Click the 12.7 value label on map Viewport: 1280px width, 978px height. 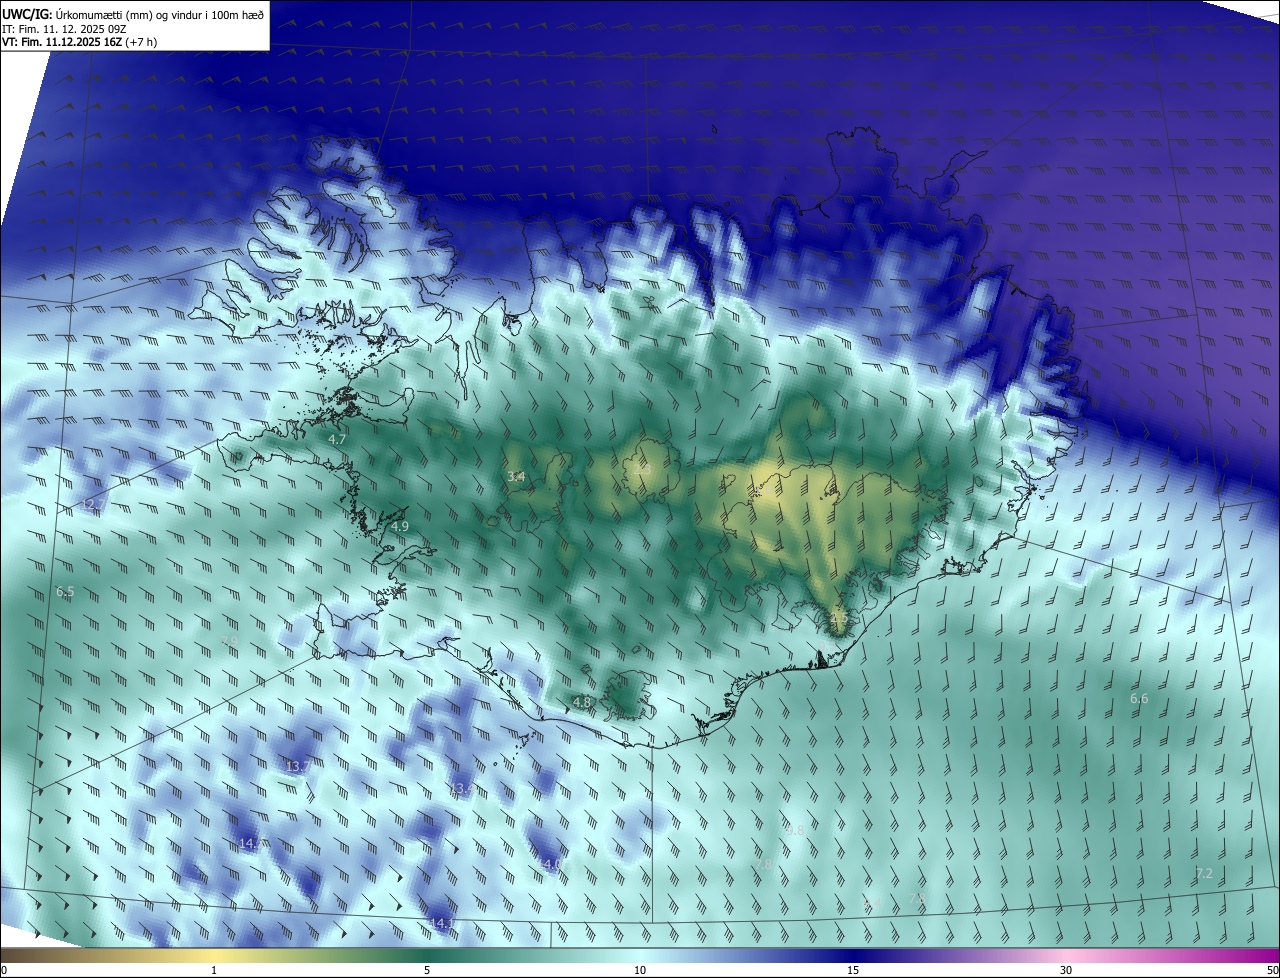pyautogui.click(x=92, y=504)
